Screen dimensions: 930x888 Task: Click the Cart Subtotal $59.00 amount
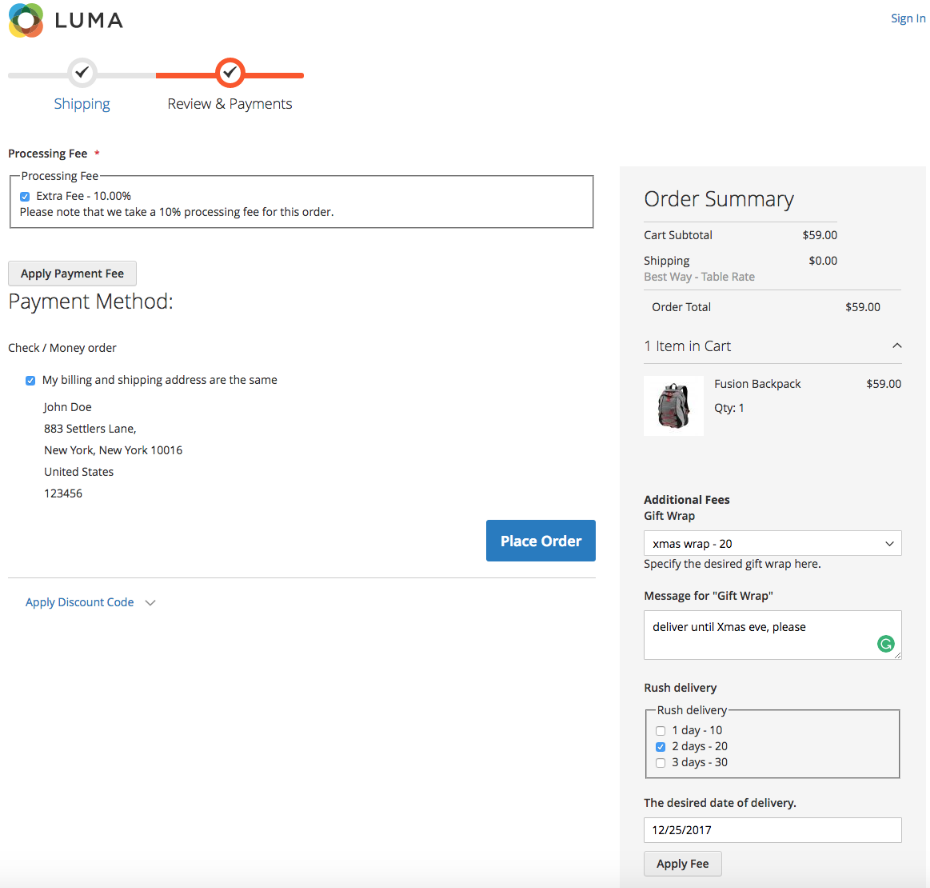820,235
